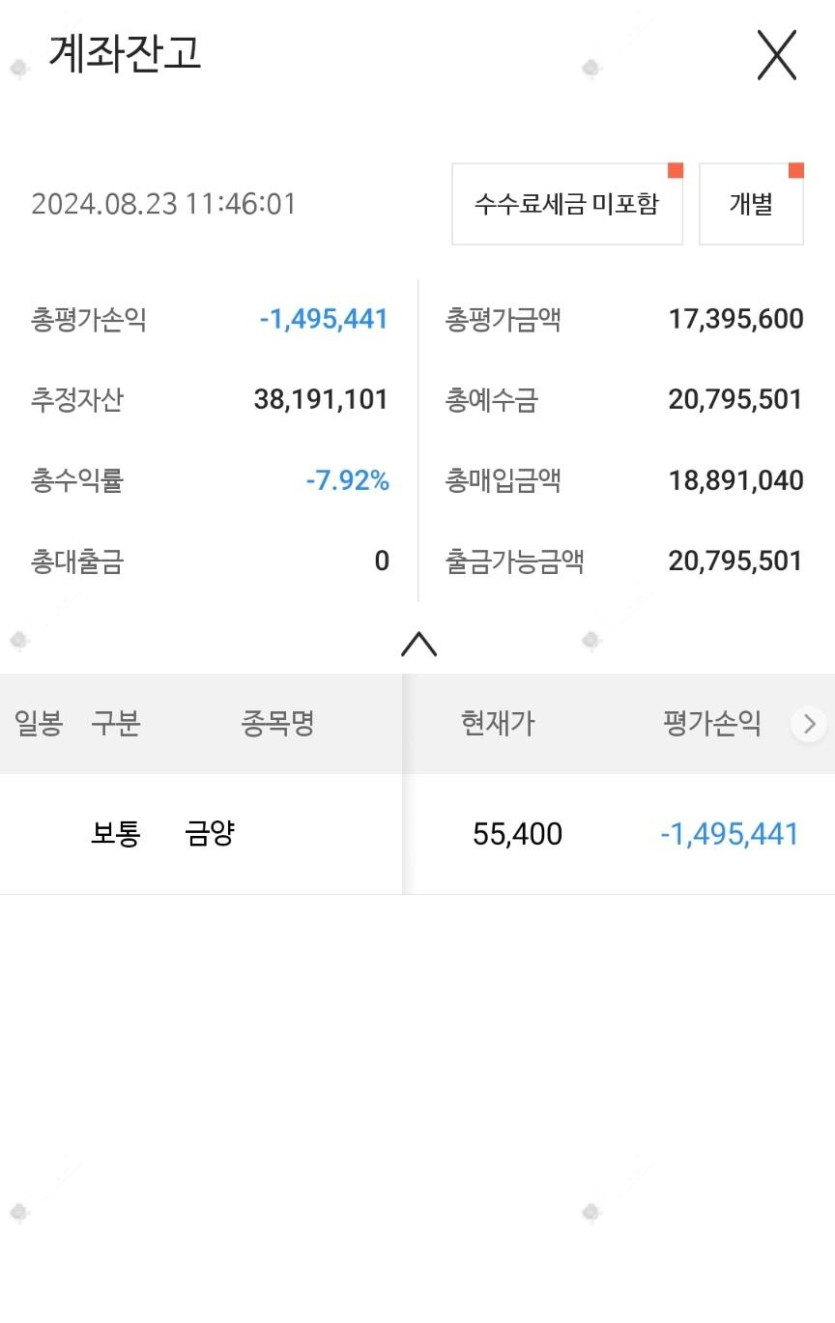Tap the 구분 column header
Image resolution: width=835 pixels, height=1323 pixels.
point(115,723)
